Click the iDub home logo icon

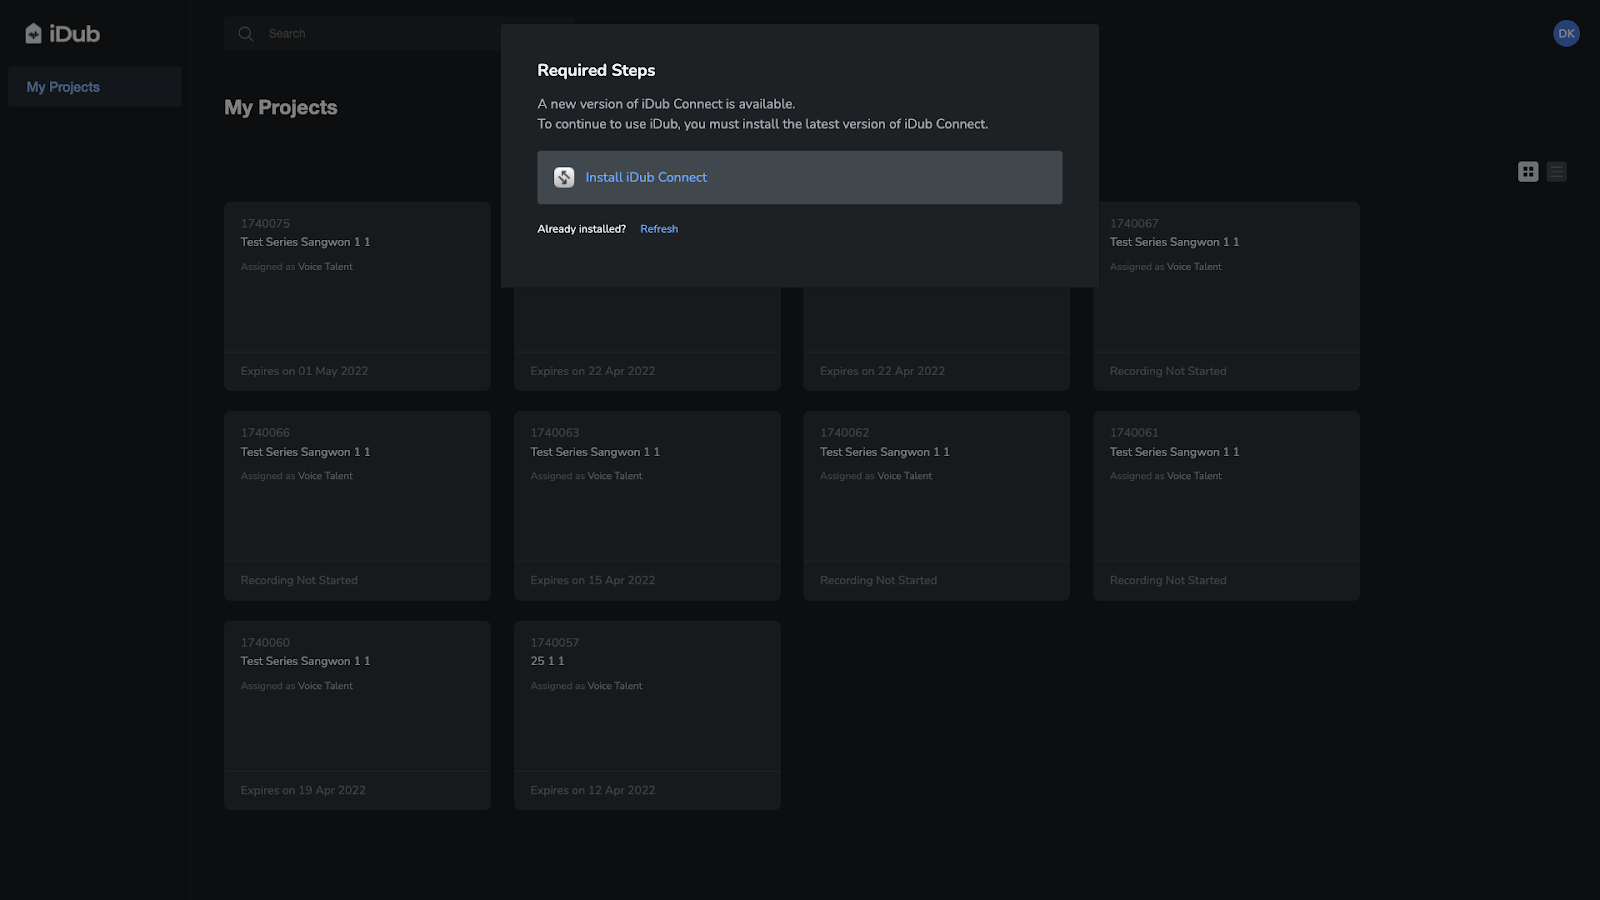click(x=33, y=34)
